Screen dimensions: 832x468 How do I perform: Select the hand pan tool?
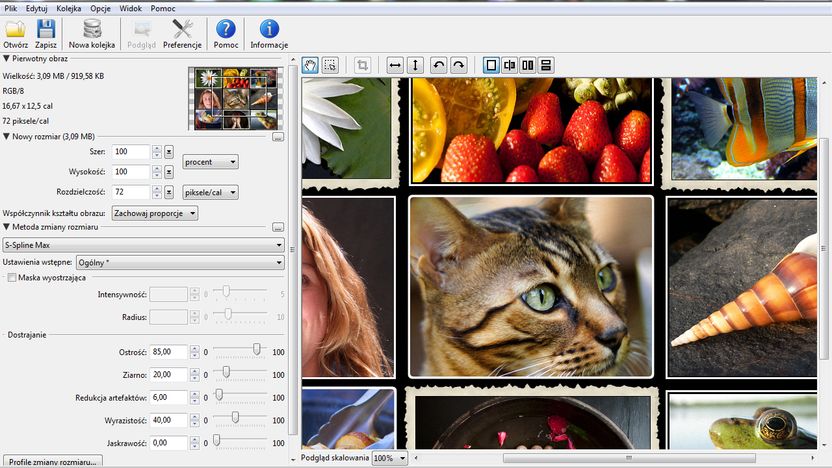click(x=310, y=65)
